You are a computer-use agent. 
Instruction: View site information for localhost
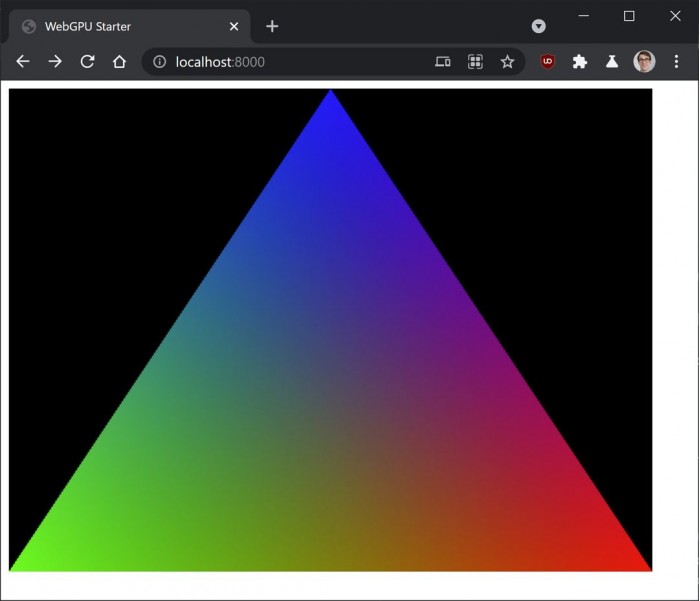click(159, 62)
